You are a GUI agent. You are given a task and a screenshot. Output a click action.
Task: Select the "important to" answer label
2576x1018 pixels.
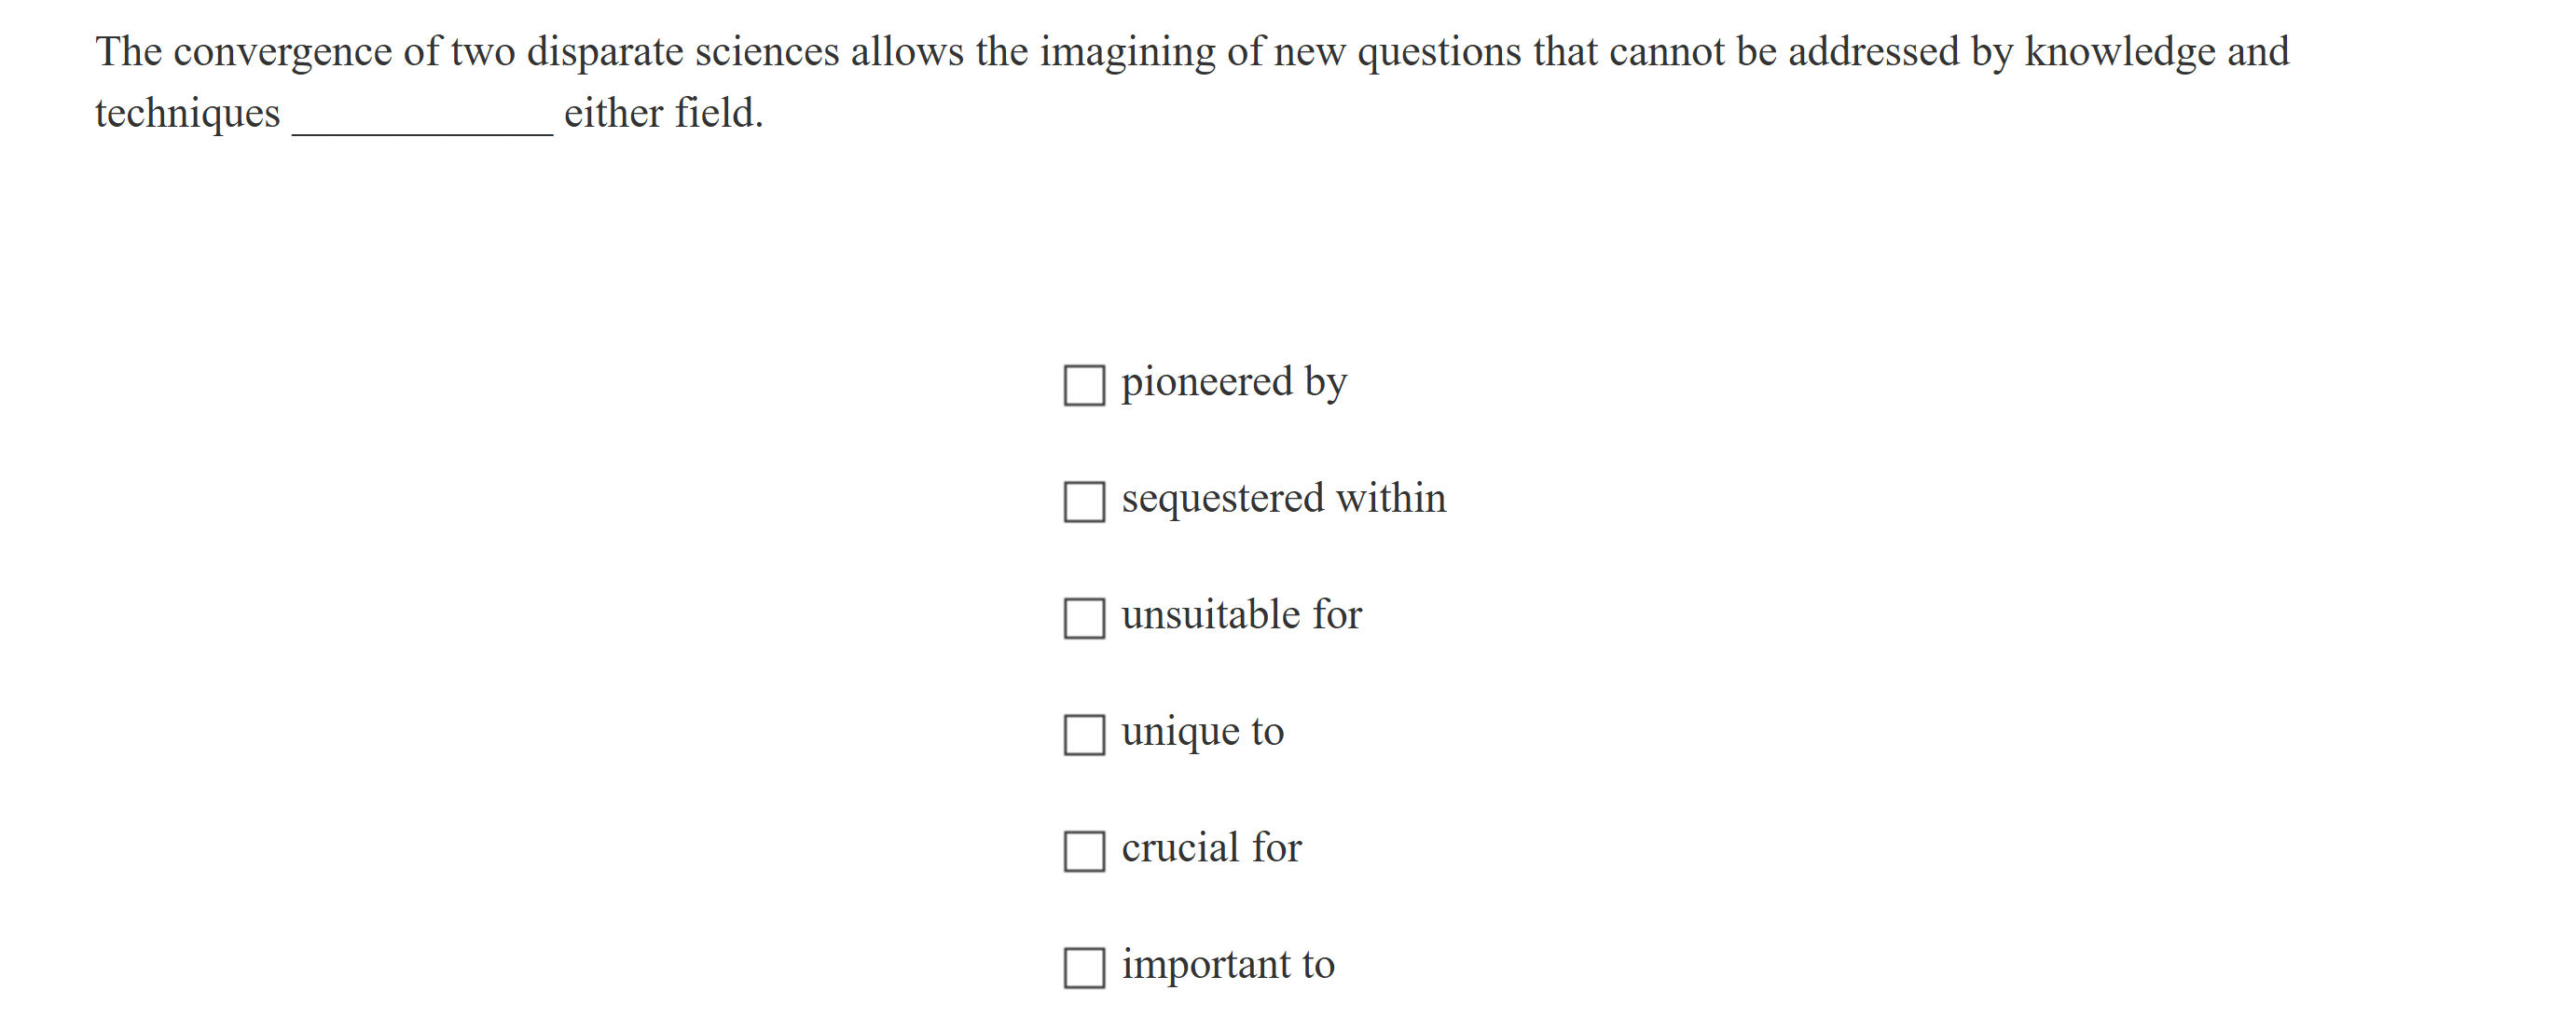(x=1227, y=965)
